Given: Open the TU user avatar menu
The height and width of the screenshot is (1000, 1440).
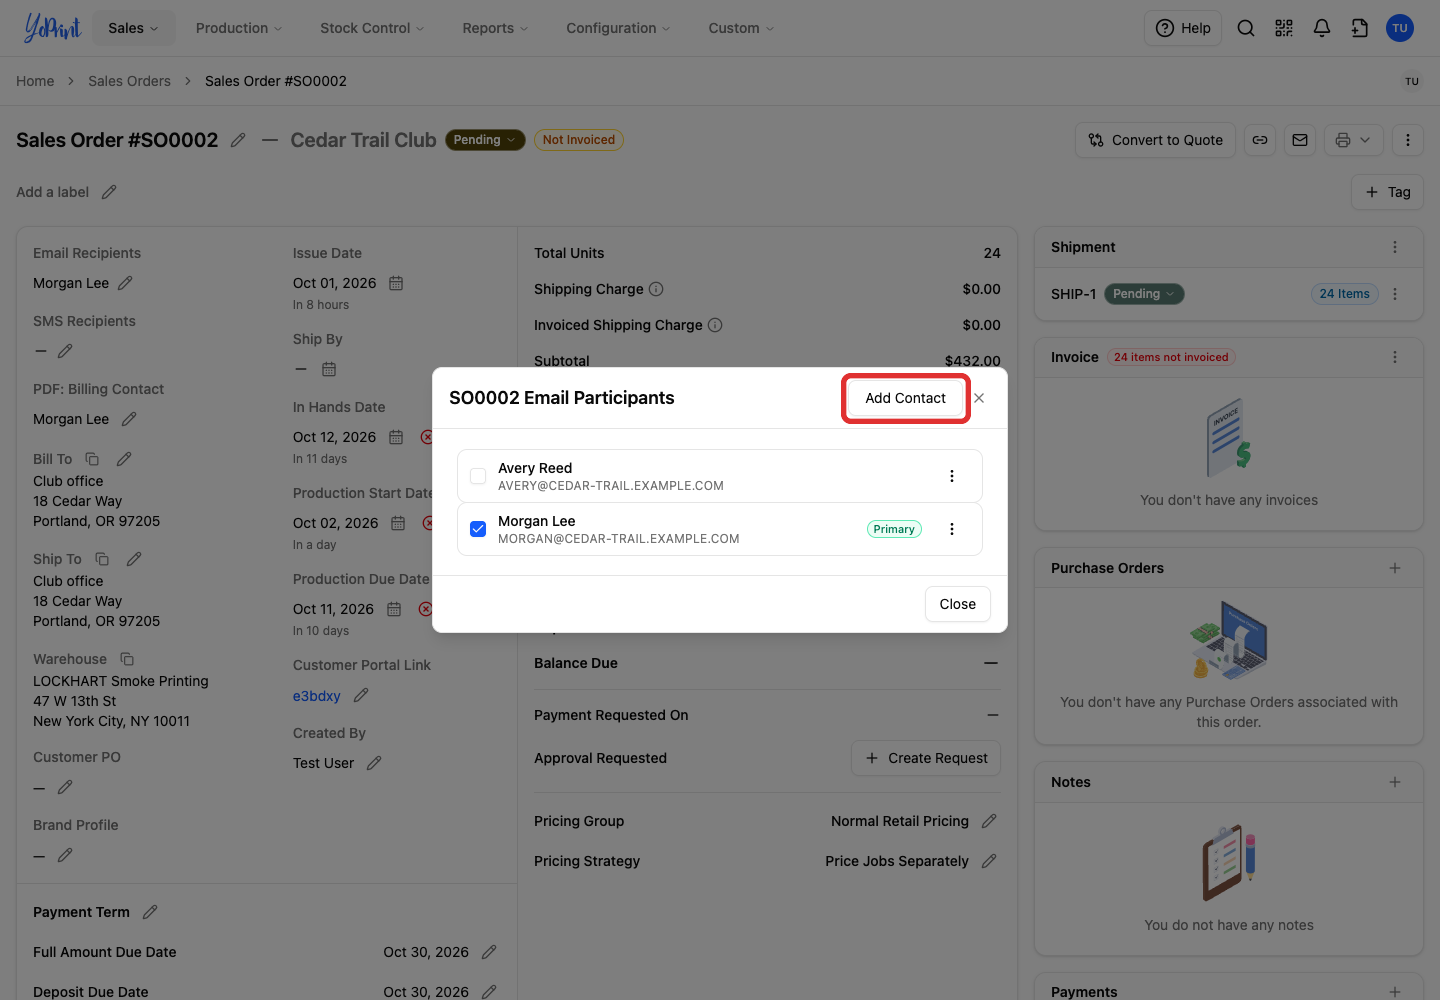Looking at the screenshot, I should (x=1400, y=28).
